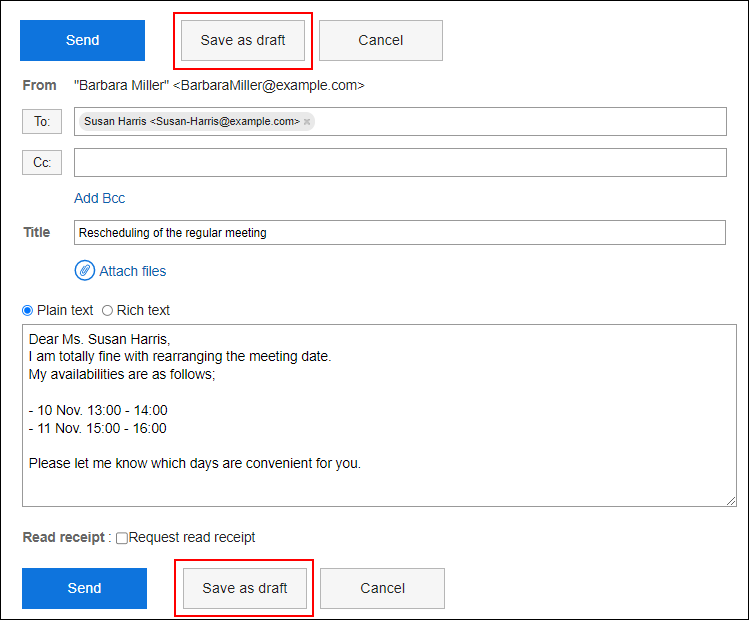Viewport: 749px width, 620px height.
Task: Click in the Cc input field
Action: (x=400, y=162)
